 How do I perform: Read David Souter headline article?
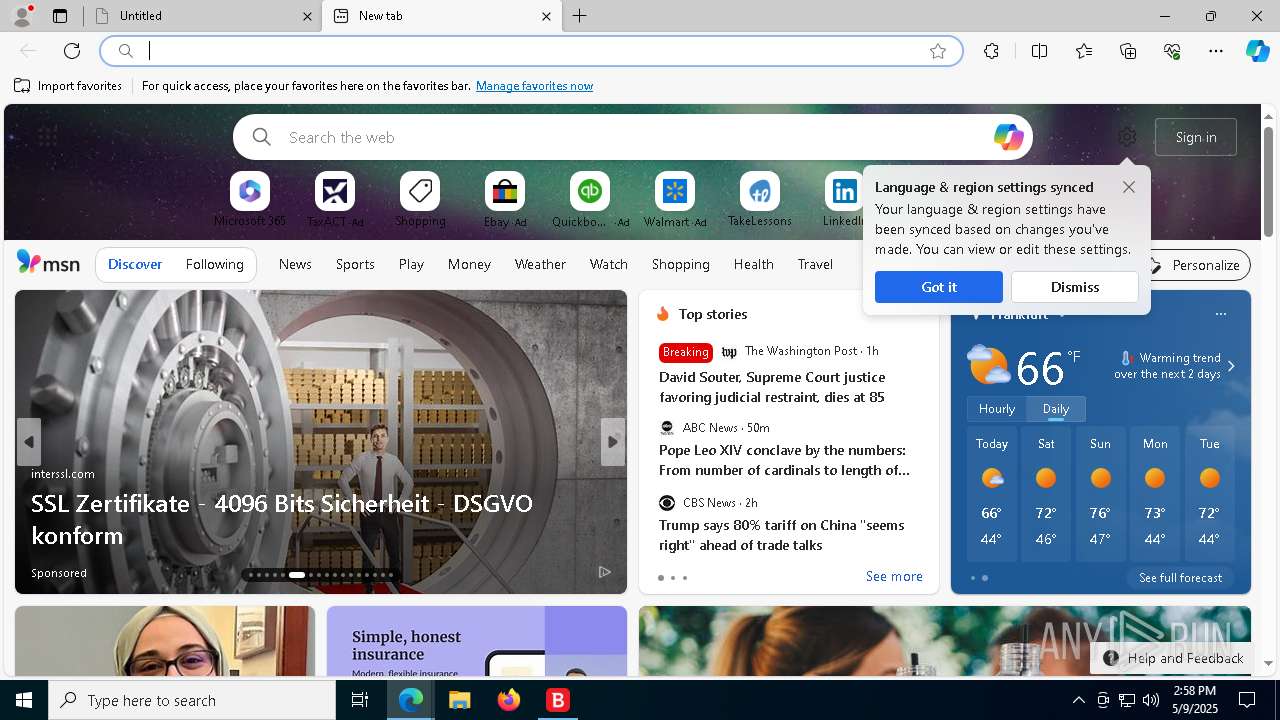[x=772, y=387]
